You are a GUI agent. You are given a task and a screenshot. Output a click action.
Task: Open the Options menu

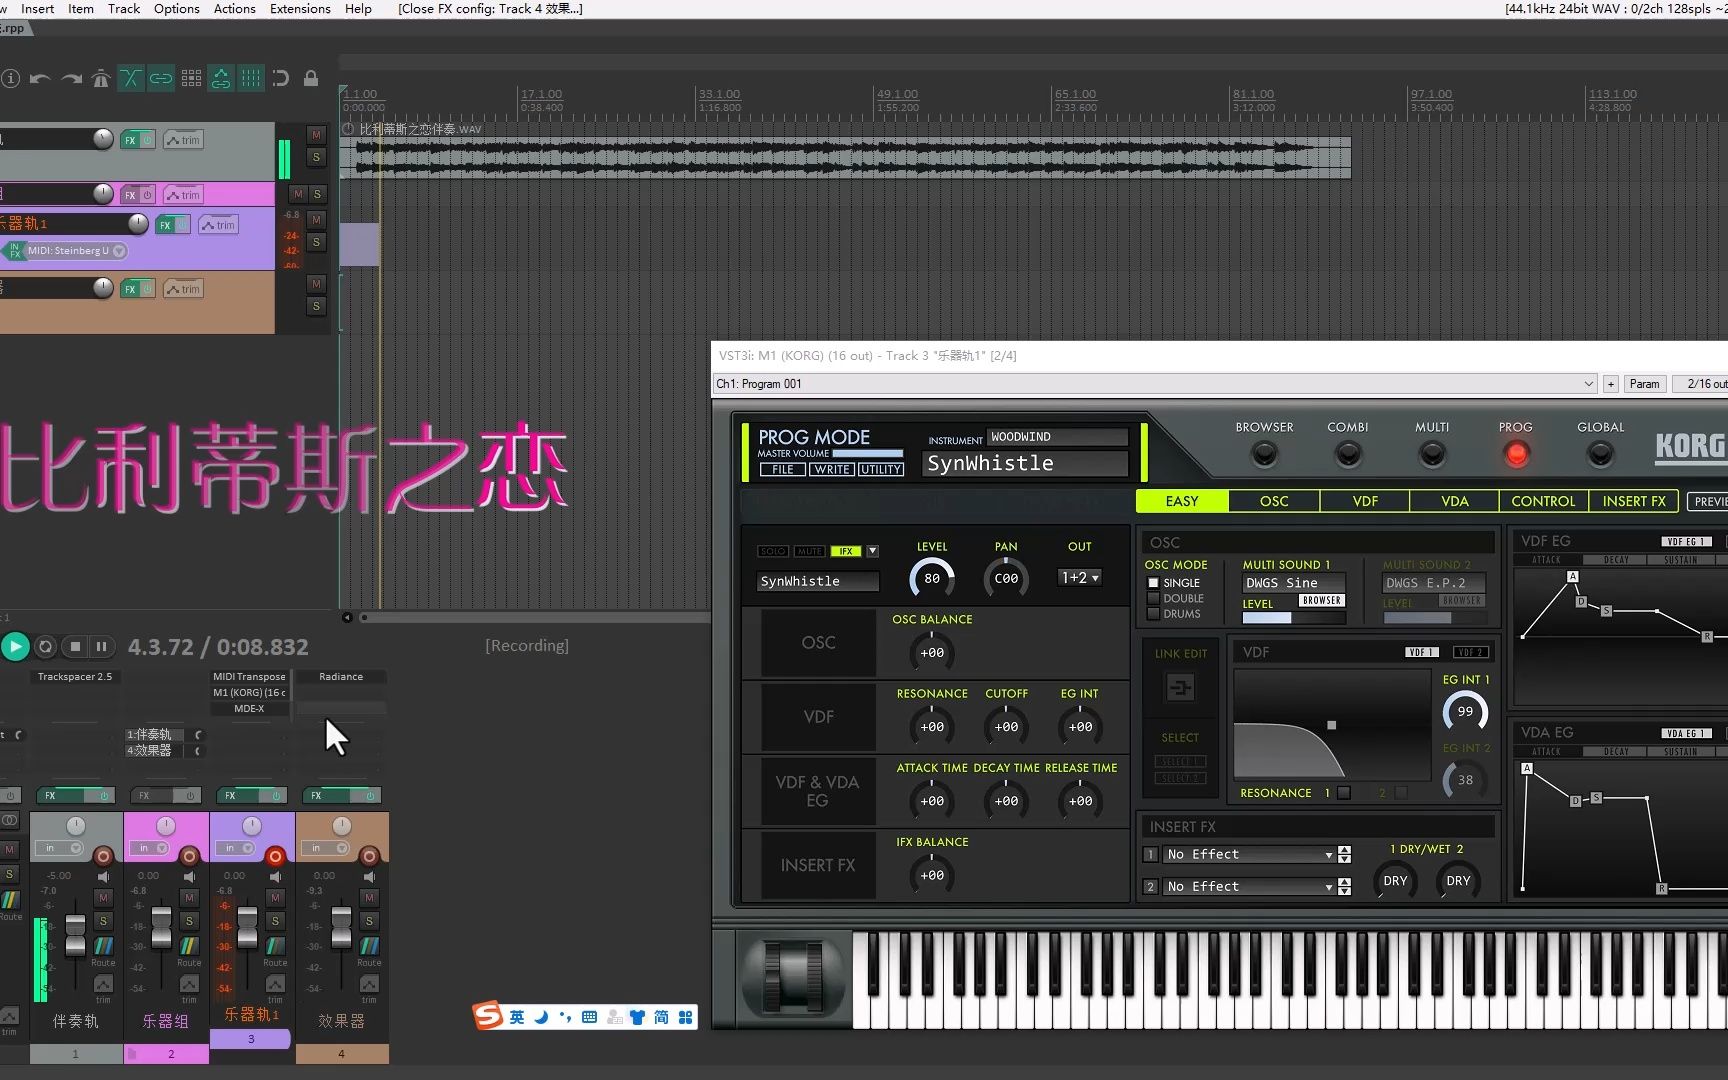(x=176, y=9)
